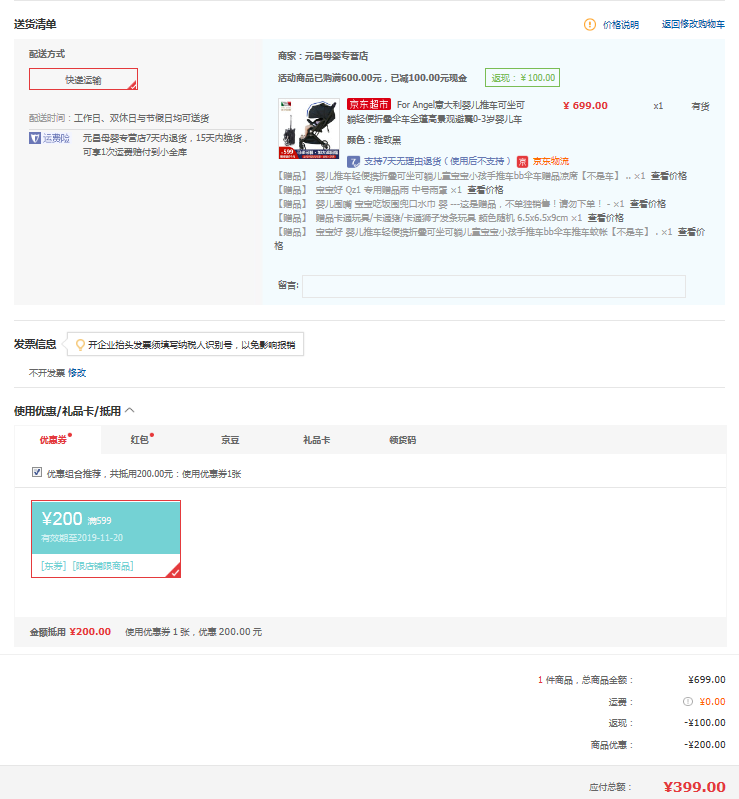Viewport: 739px width, 799px height.
Task: Click the ¥699.00 product price
Action: point(585,106)
